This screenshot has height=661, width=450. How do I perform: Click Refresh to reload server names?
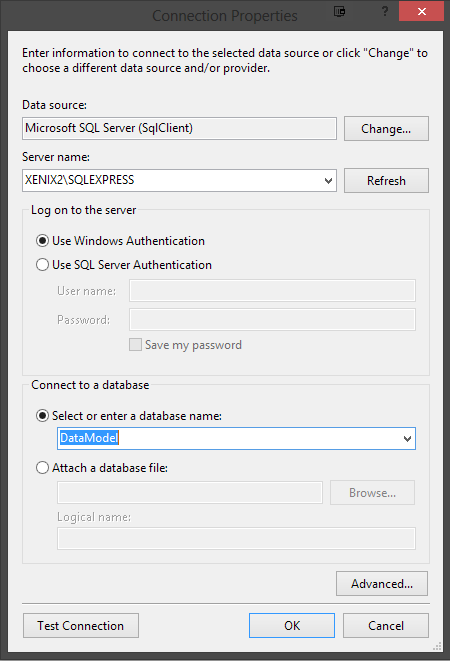point(386,181)
